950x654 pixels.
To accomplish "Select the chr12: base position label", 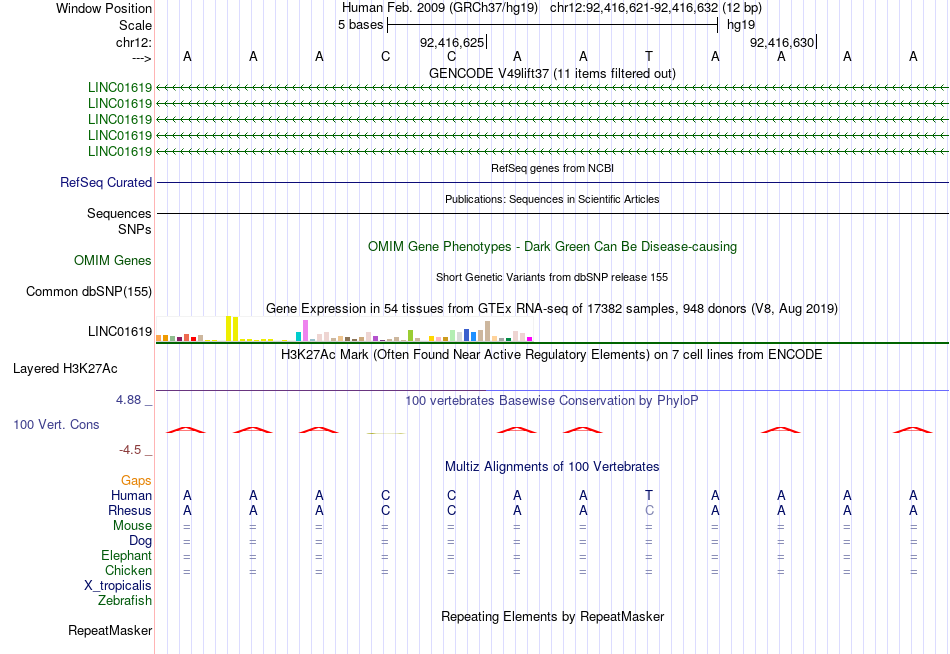I will (x=134, y=42).
